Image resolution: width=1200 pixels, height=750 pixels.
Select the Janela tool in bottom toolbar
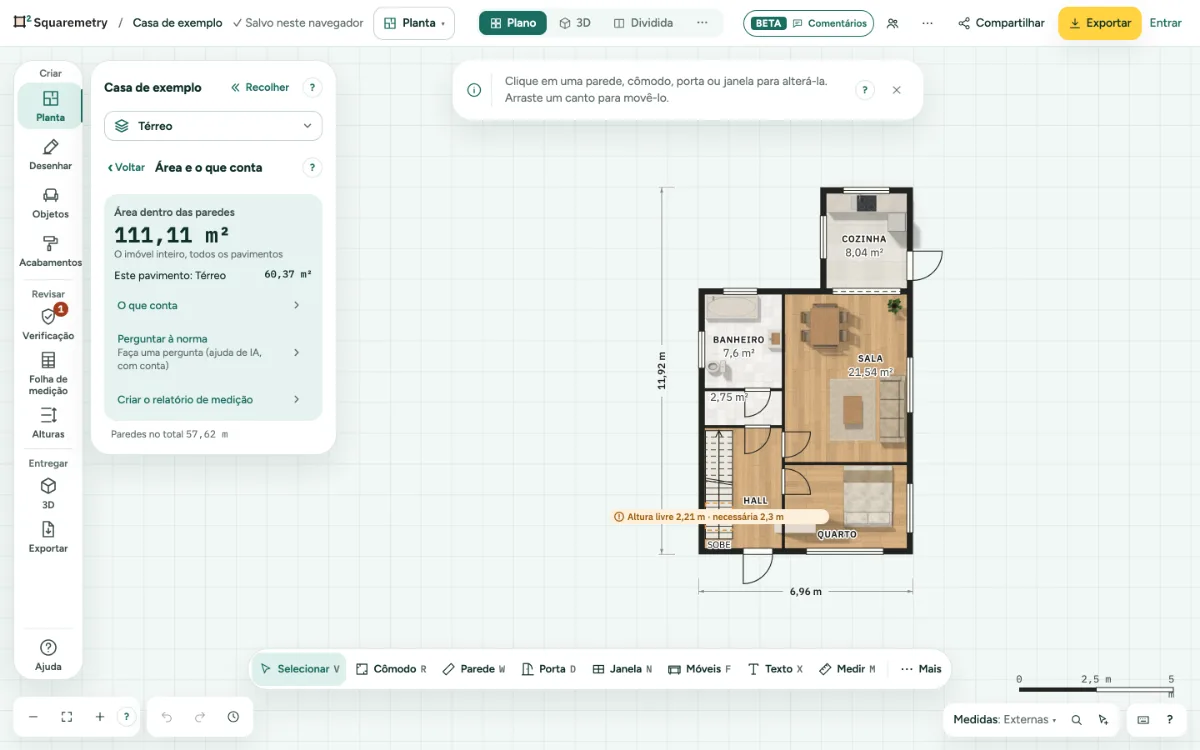click(622, 669)
